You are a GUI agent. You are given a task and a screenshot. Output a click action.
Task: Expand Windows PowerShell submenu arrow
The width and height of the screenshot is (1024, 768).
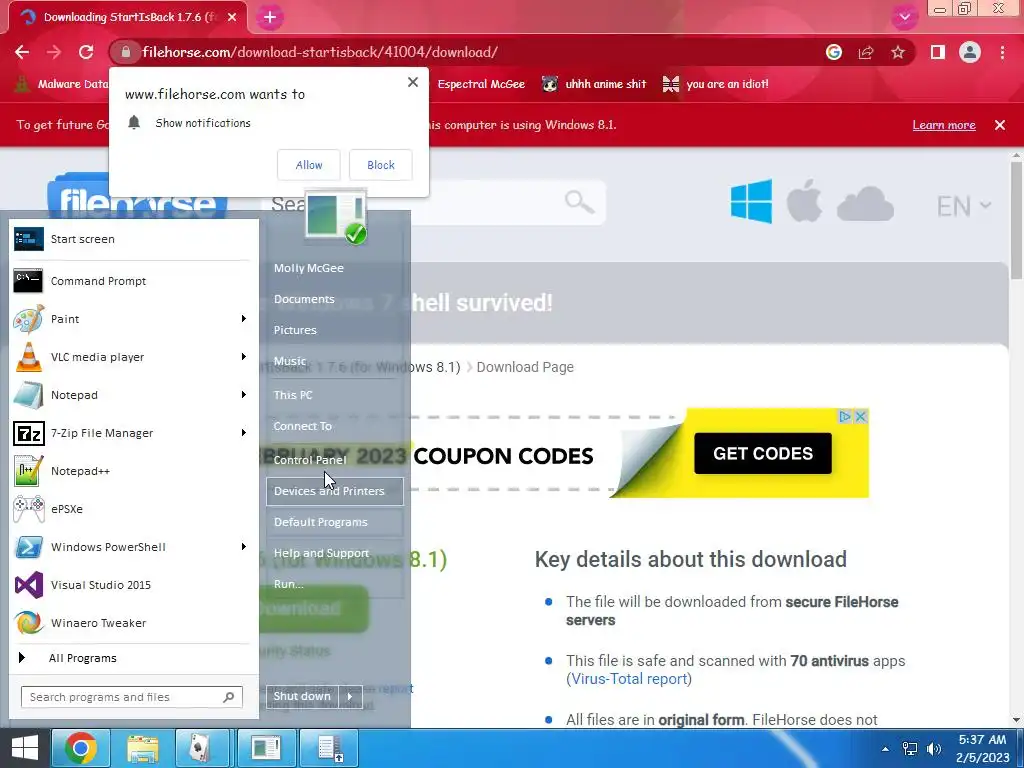pos(244,547)
